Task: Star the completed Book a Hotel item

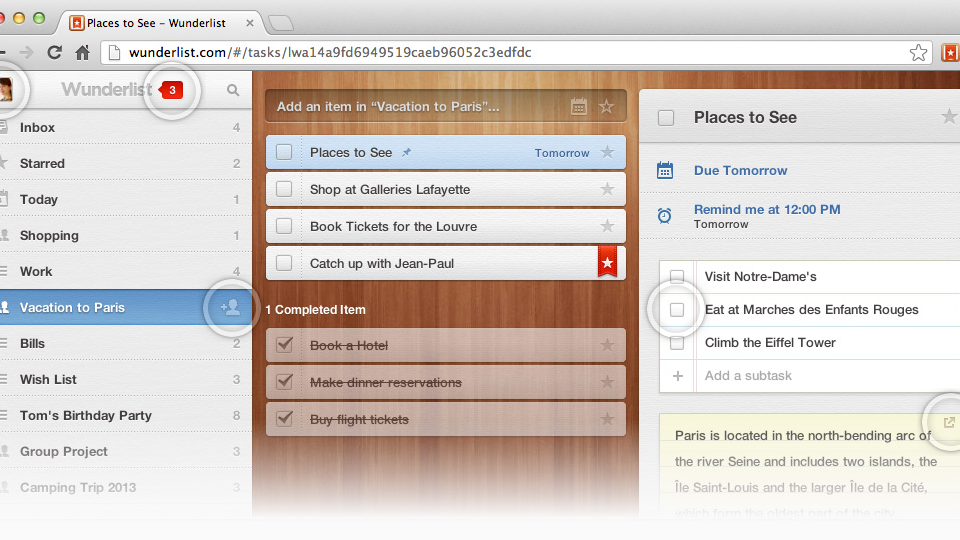Action: (607, 345)
